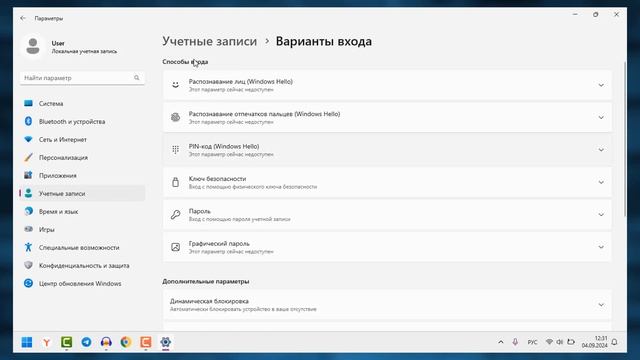Select Учетные записи in sidebar

pyautogui.click(x=82, y=193)
